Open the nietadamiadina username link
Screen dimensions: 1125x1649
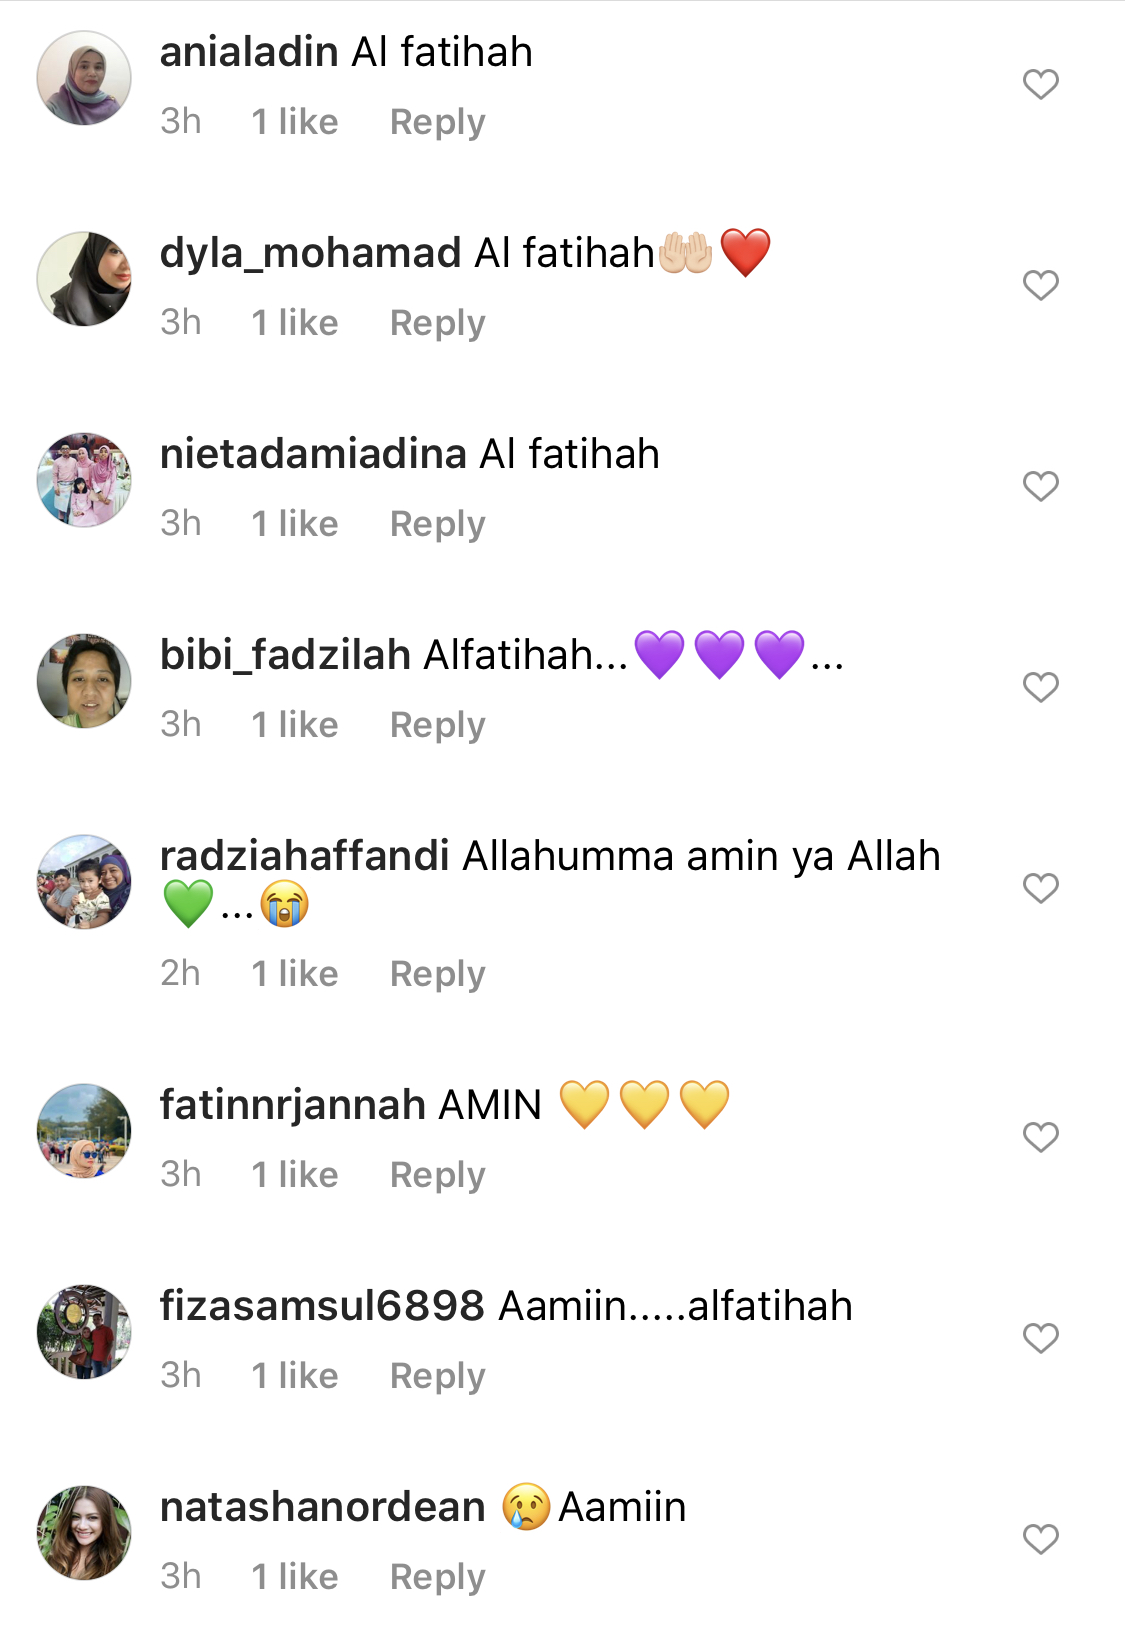click(x=313, y=454)
